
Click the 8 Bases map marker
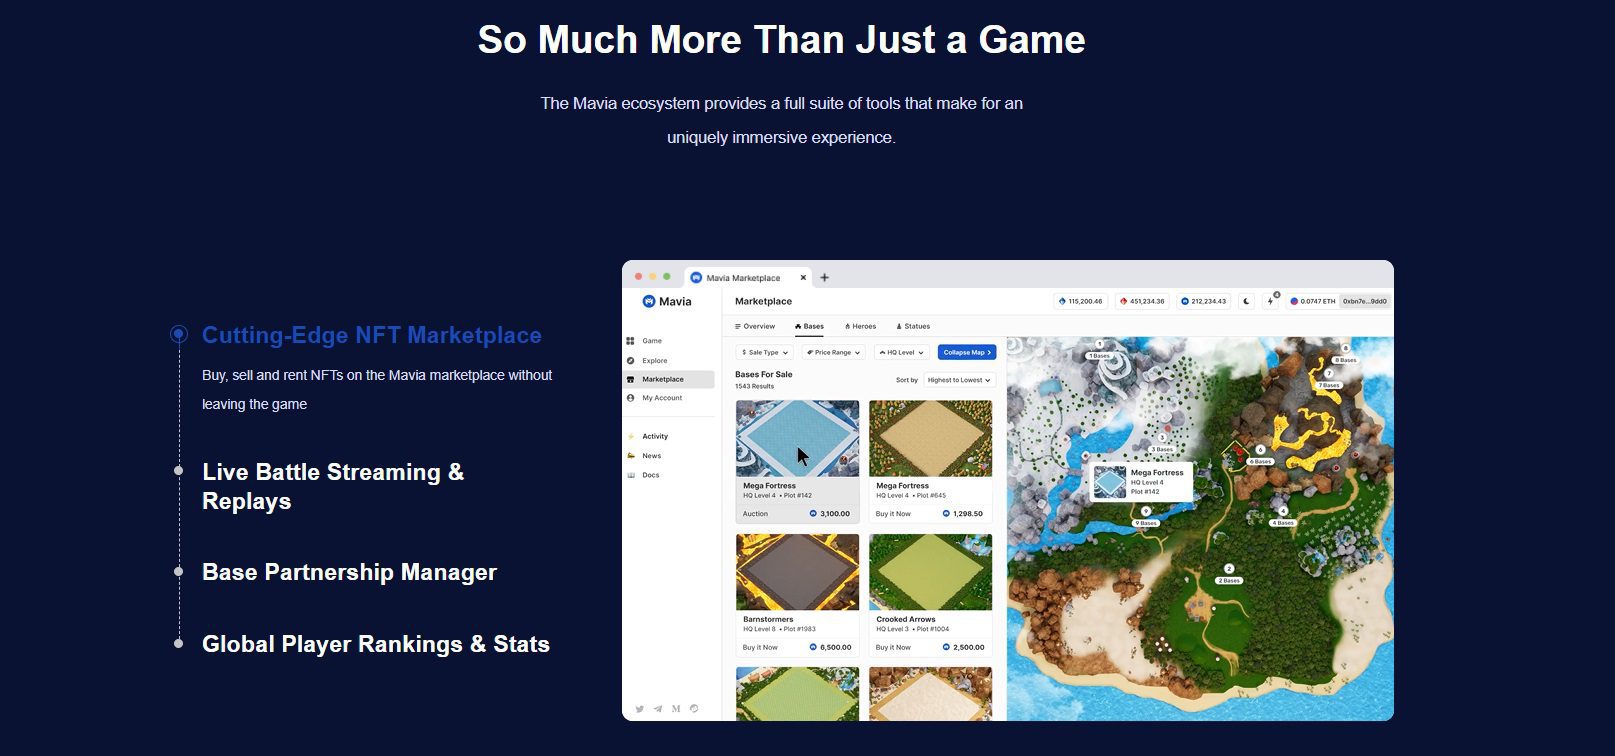coord(1345,360)
